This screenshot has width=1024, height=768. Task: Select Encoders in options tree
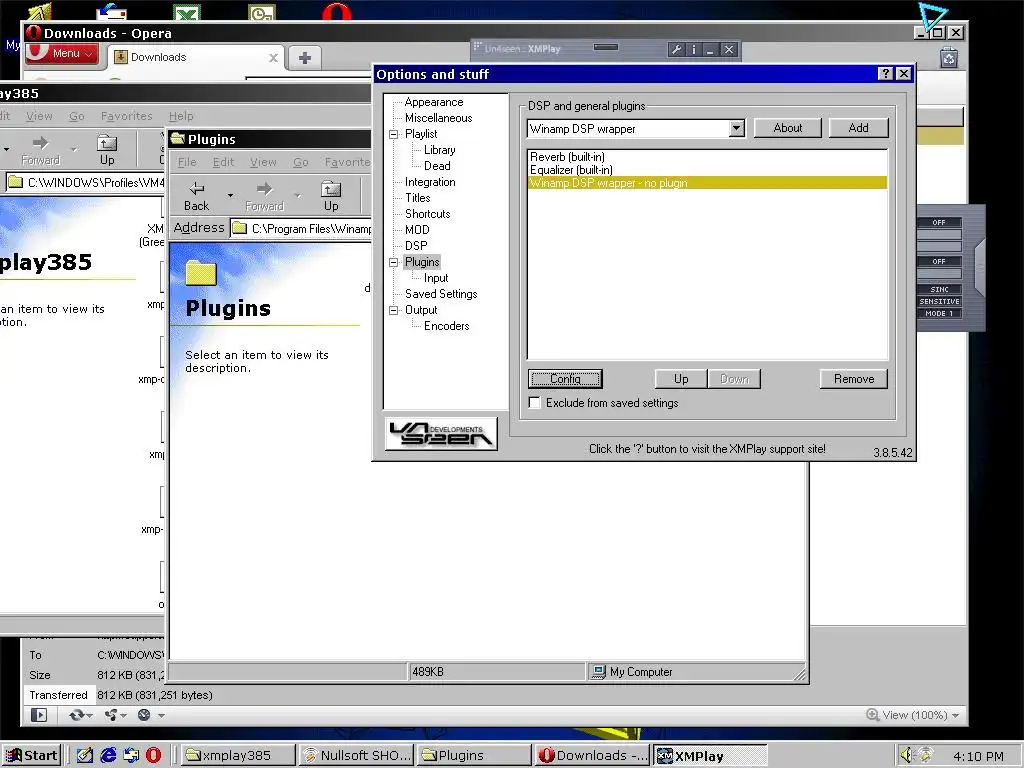[x=447, y=326]
